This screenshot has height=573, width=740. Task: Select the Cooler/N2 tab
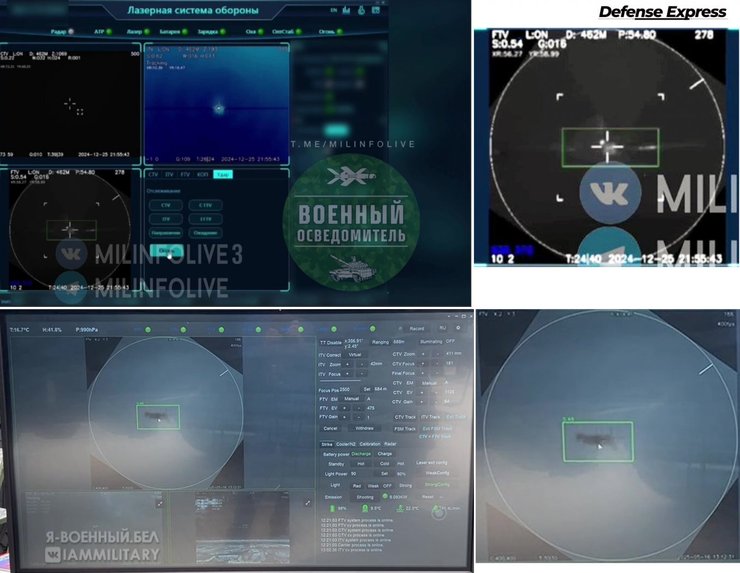point(346,443)
